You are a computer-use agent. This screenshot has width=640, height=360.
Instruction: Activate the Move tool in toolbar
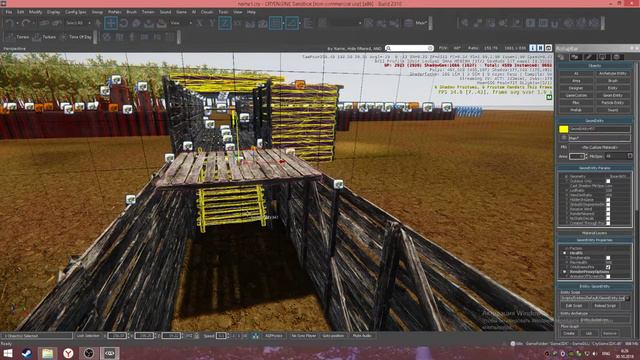click(111, 23)
